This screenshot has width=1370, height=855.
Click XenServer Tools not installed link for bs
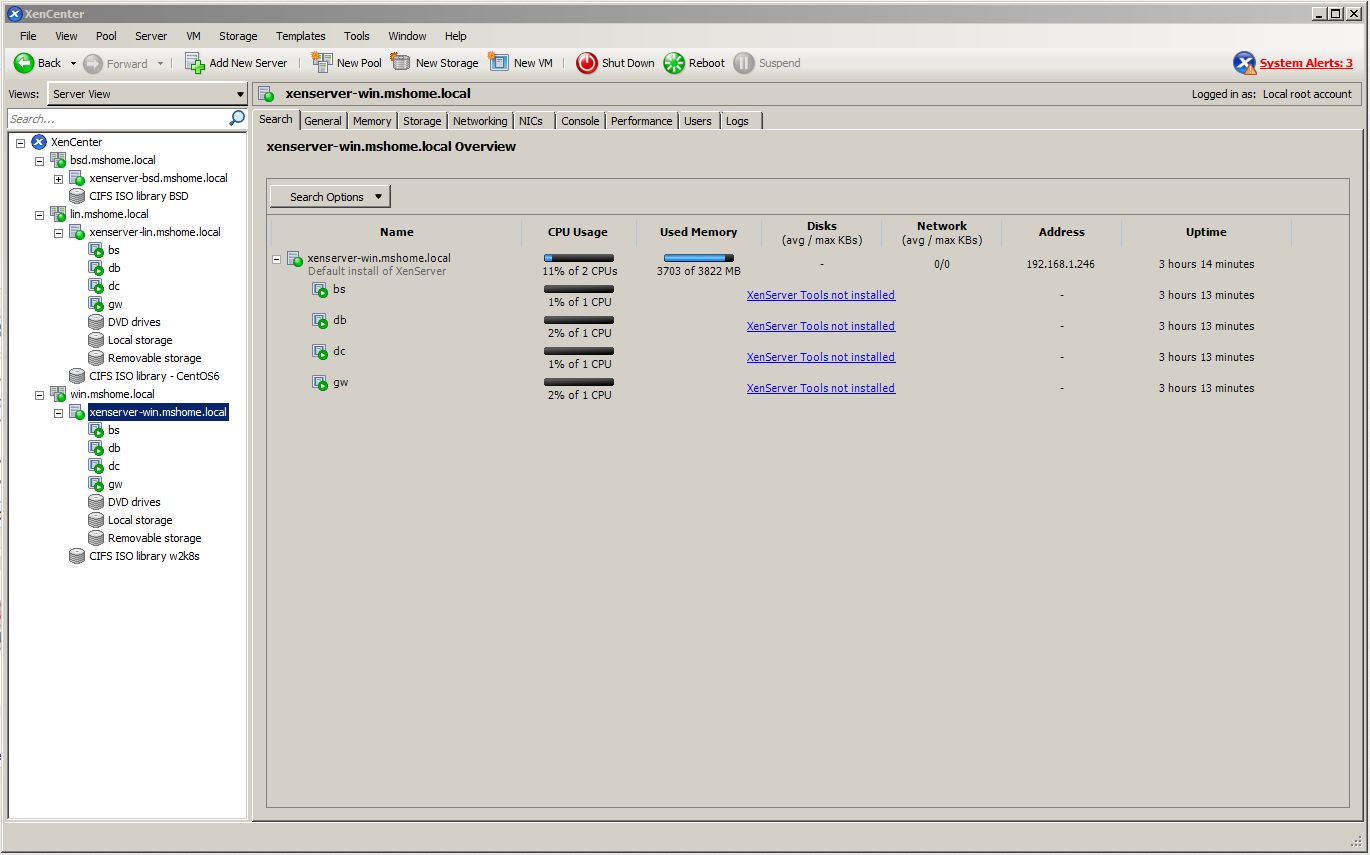pyautogui.click(x=820, y=295)
